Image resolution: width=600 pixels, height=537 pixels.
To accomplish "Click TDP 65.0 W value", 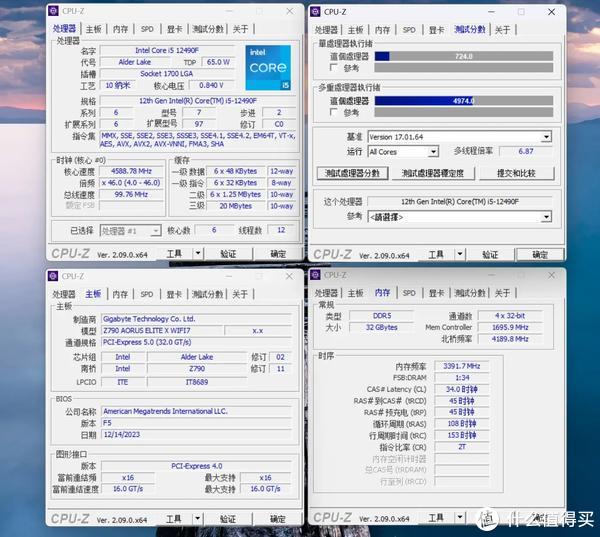I will click(218, 62).
